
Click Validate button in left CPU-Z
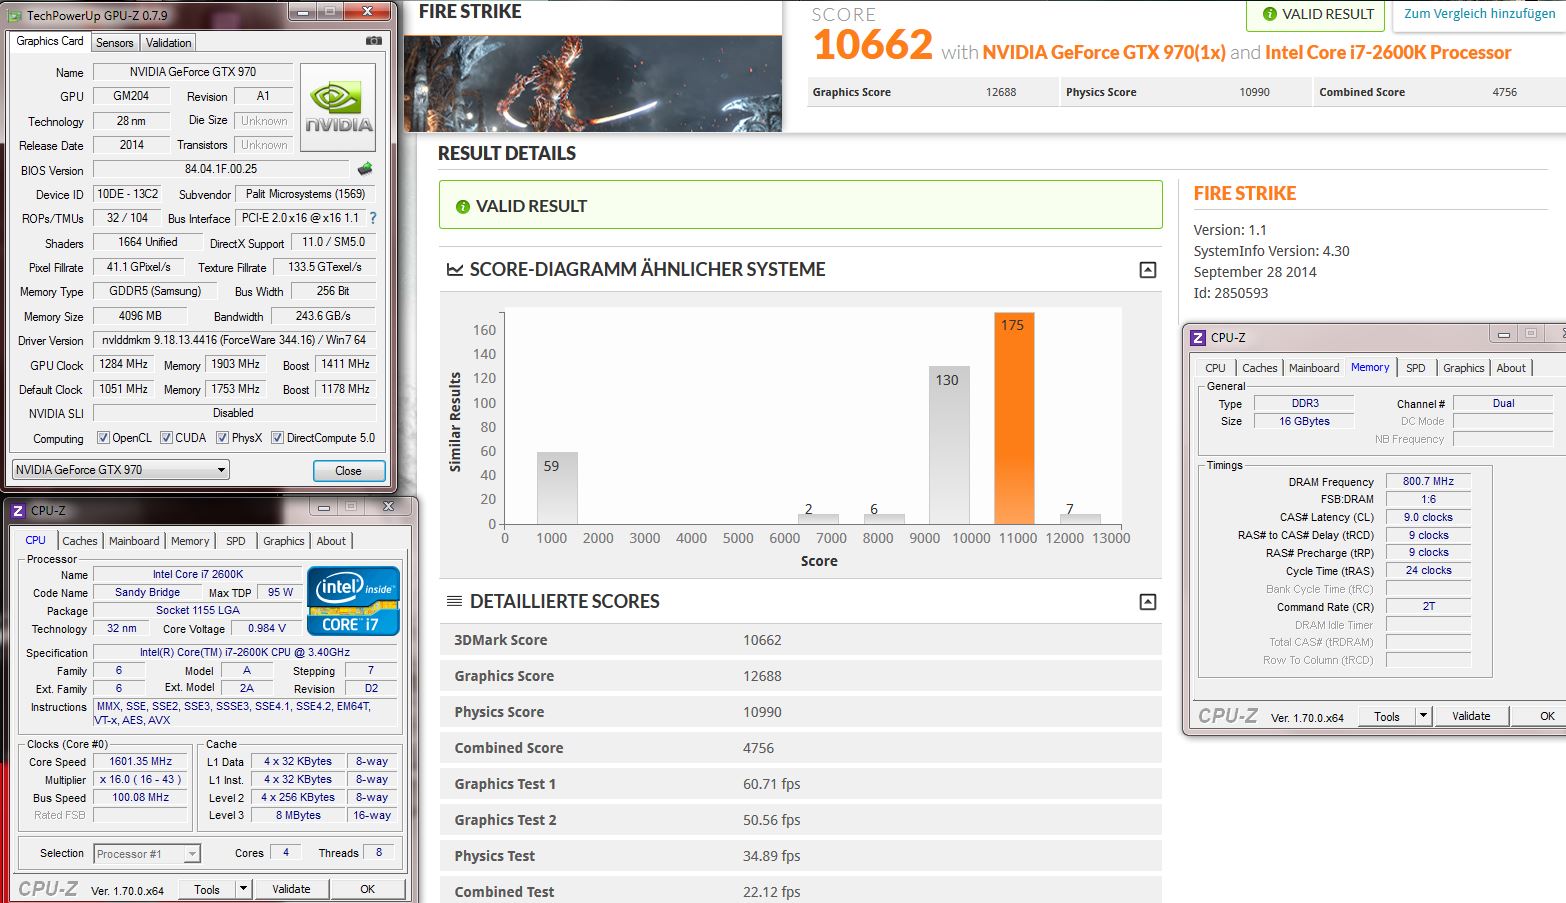coord(291,889)
